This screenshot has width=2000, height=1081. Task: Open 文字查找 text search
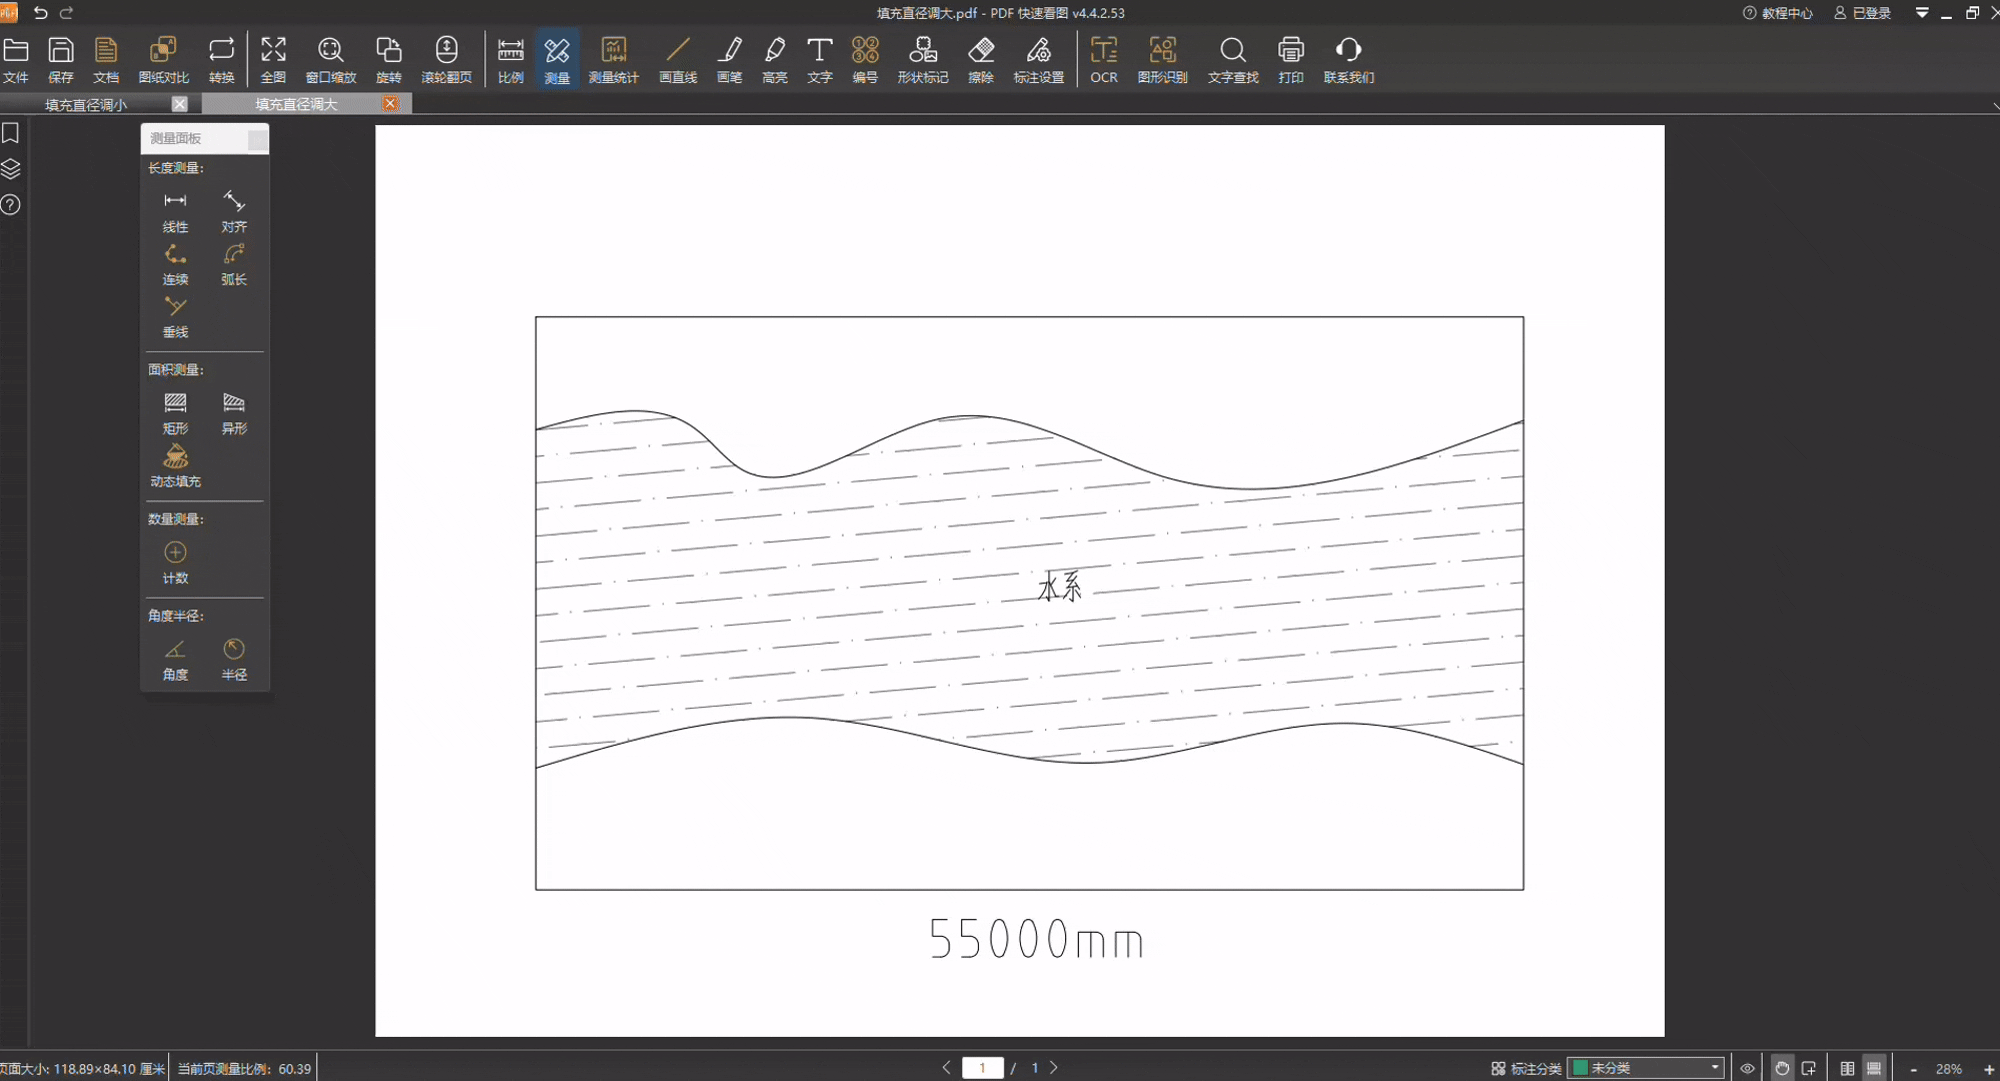pos(1233,59)
